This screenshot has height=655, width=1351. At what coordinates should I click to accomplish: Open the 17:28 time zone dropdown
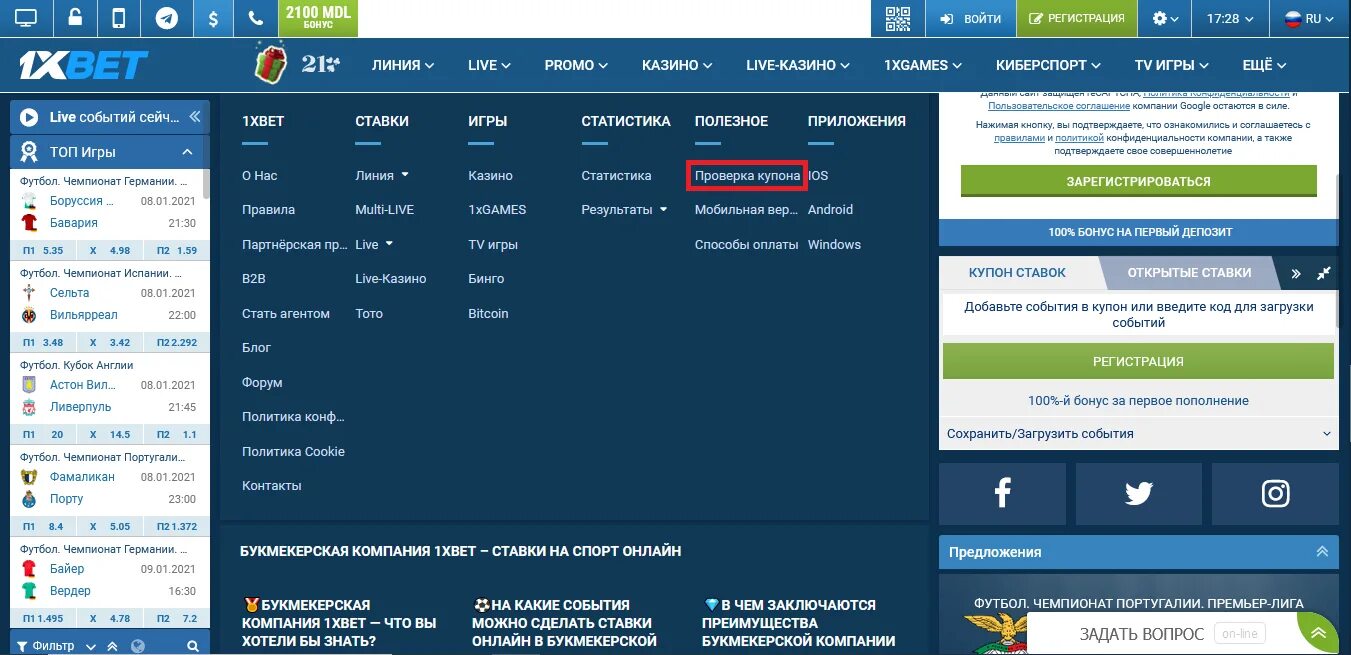[x=1230, y=18]
